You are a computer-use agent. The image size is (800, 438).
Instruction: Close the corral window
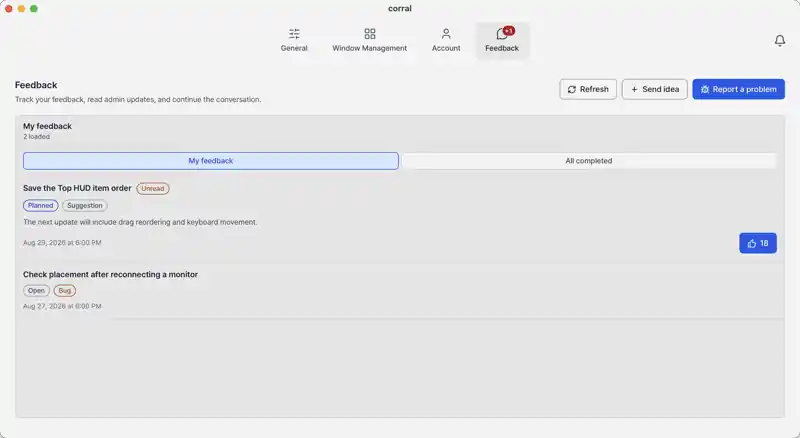9,9
